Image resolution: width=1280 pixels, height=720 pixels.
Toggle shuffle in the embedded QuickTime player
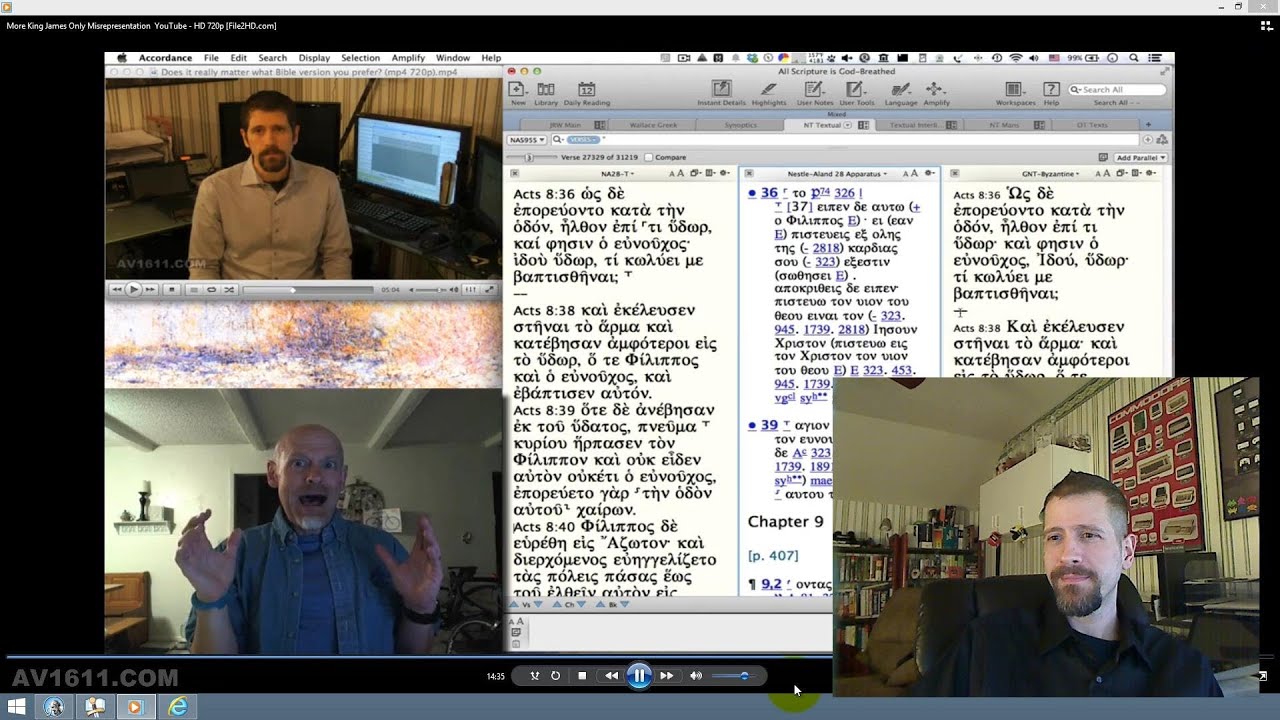click(x=229, y=289)
